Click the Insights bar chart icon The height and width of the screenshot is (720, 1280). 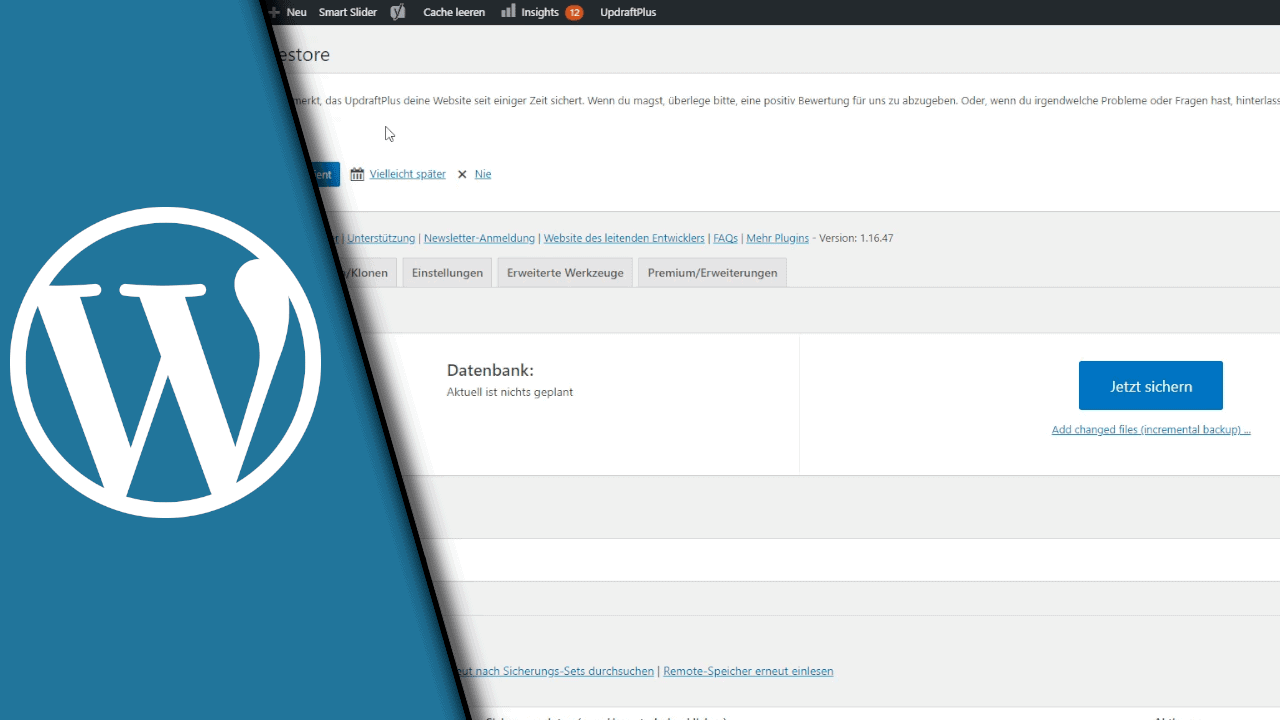pos(508,11)
